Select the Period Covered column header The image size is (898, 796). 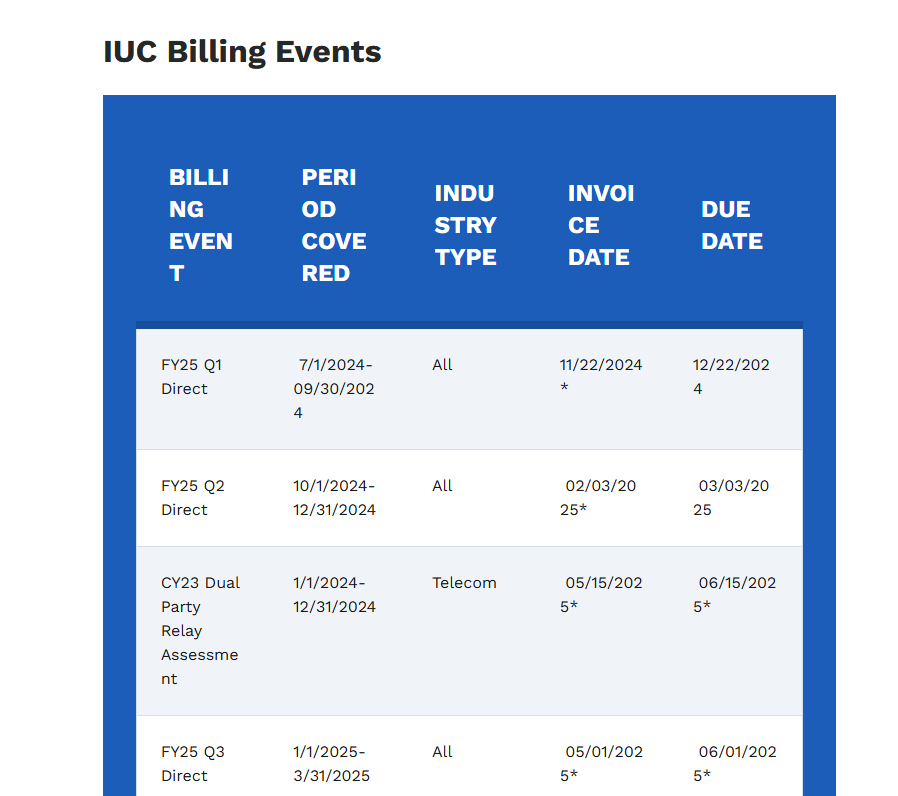[334, 225]
